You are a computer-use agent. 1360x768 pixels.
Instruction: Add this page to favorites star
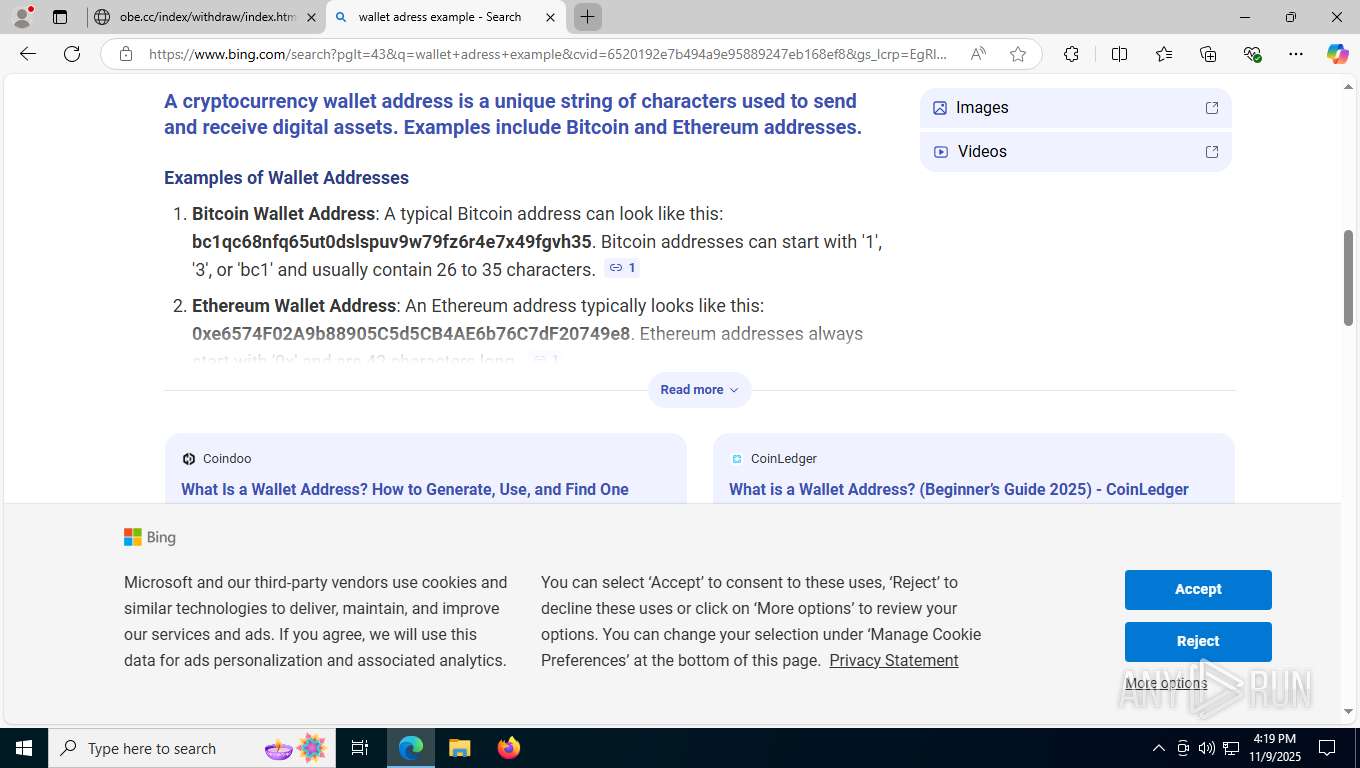1018,54
